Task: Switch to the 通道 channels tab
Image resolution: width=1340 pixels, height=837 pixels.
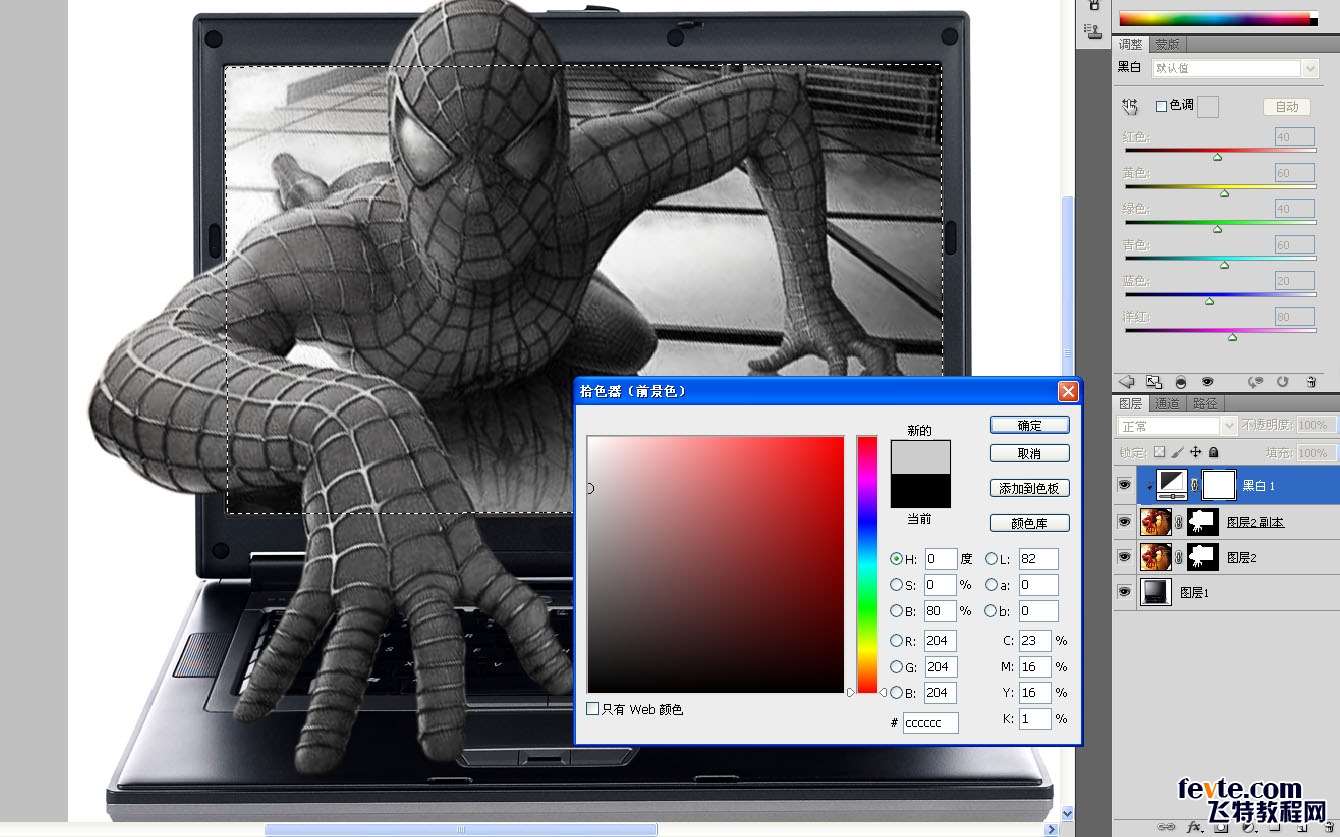Action: pyautogui.click(x=1167, y=404)
